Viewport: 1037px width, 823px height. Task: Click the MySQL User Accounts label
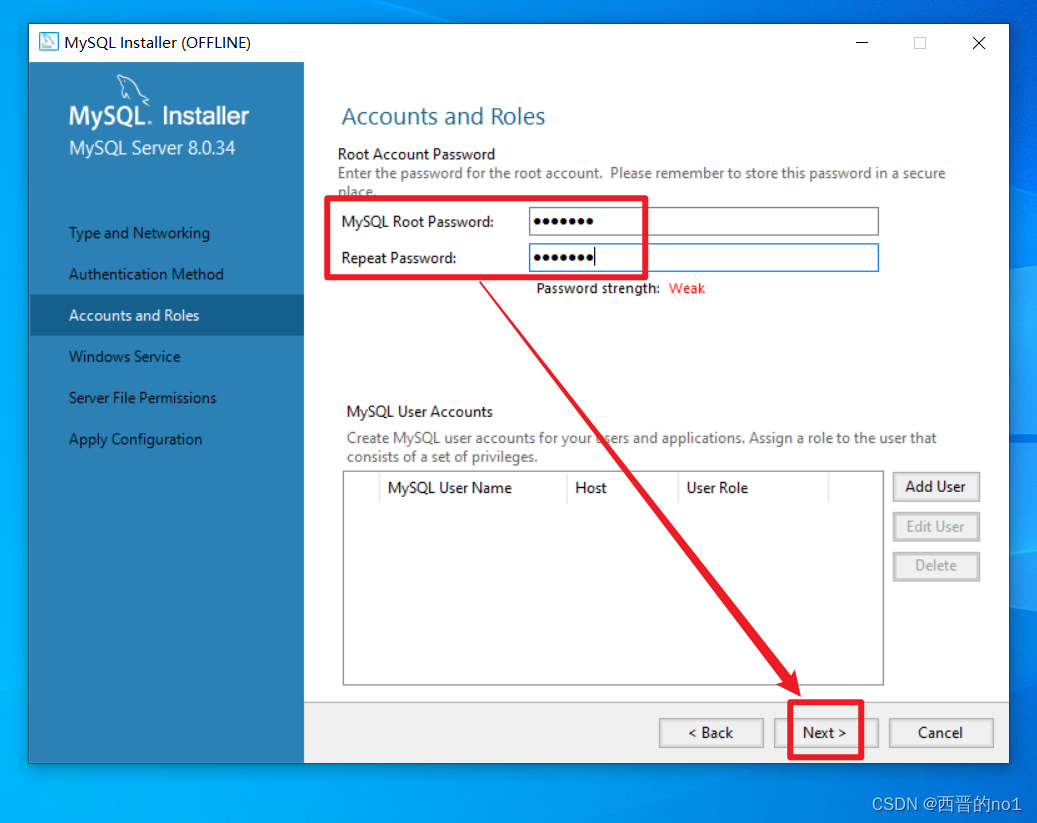(419, 412)
